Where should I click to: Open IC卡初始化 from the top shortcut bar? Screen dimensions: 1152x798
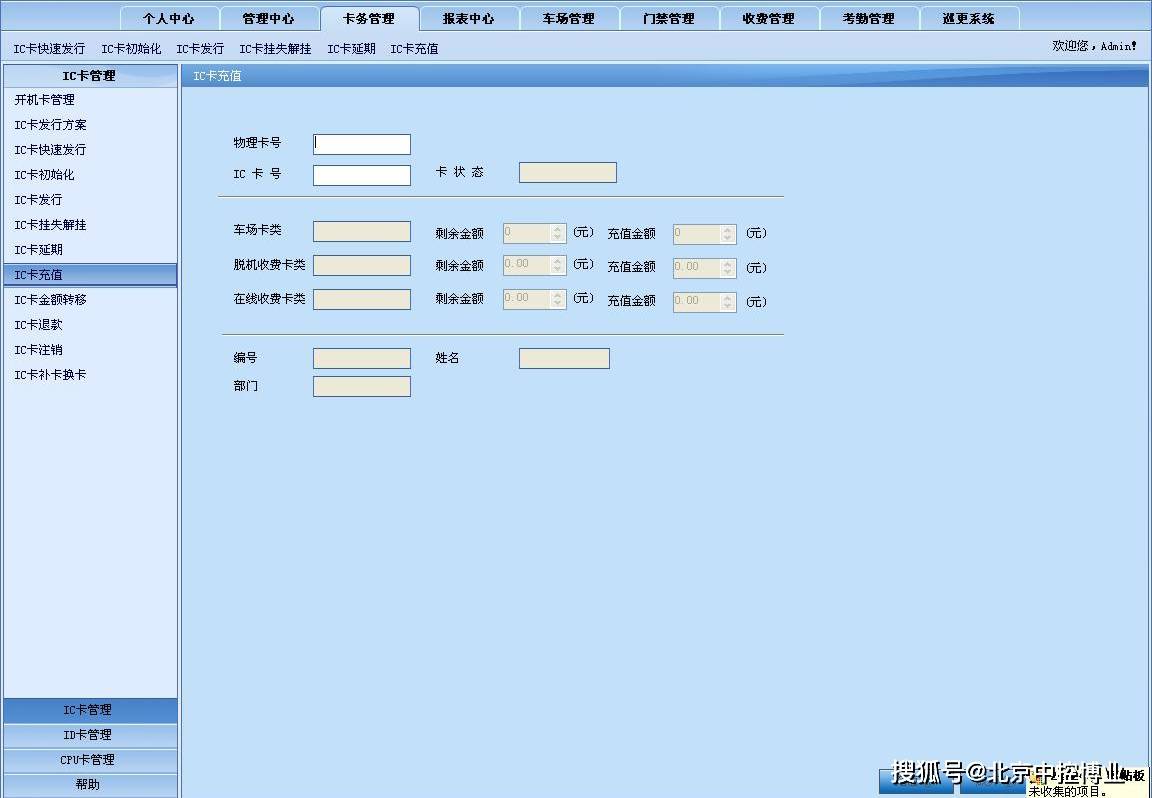point(131,48)
